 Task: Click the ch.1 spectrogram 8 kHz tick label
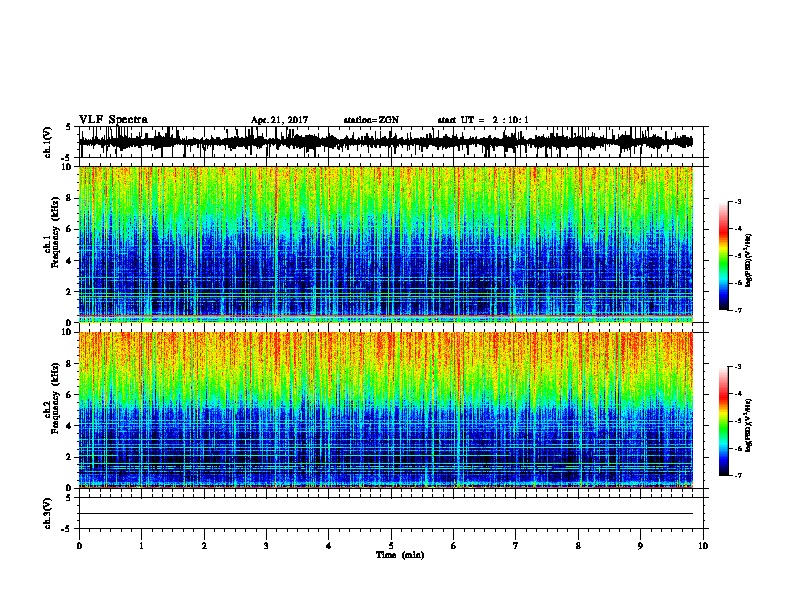pos(70,198)
